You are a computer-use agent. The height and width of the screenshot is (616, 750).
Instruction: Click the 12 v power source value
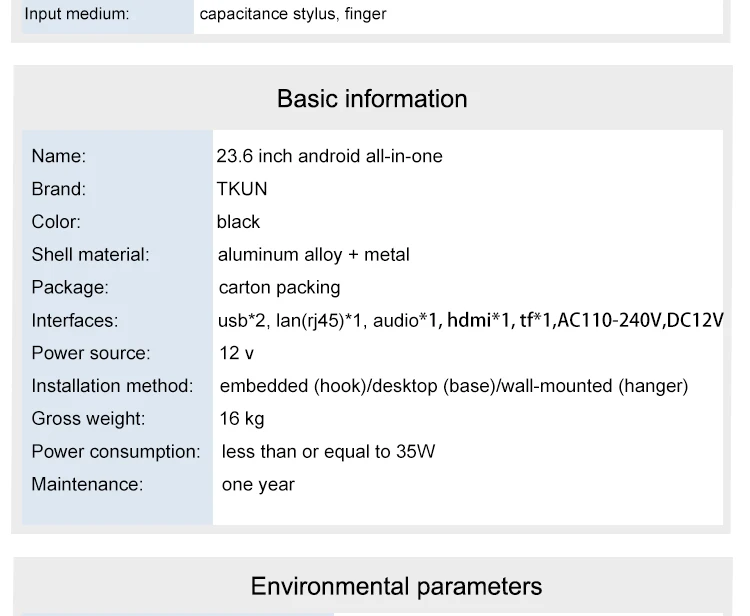[236, 353]
